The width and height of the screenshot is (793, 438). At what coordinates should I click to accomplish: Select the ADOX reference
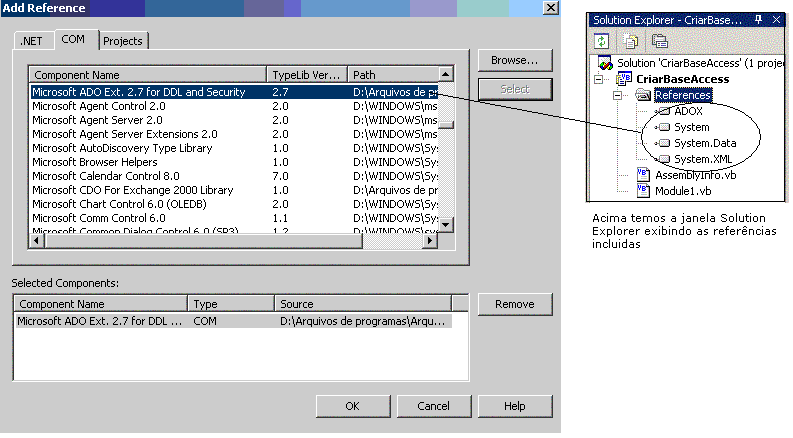688,111
